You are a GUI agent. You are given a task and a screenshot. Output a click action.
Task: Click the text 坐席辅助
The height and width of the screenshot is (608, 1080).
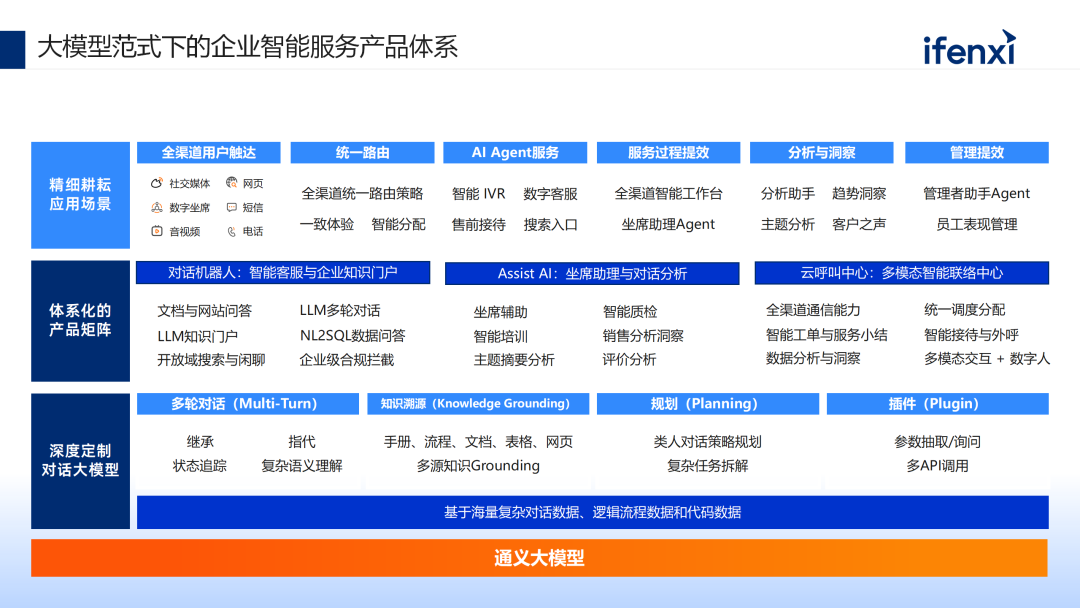point(501,313)
